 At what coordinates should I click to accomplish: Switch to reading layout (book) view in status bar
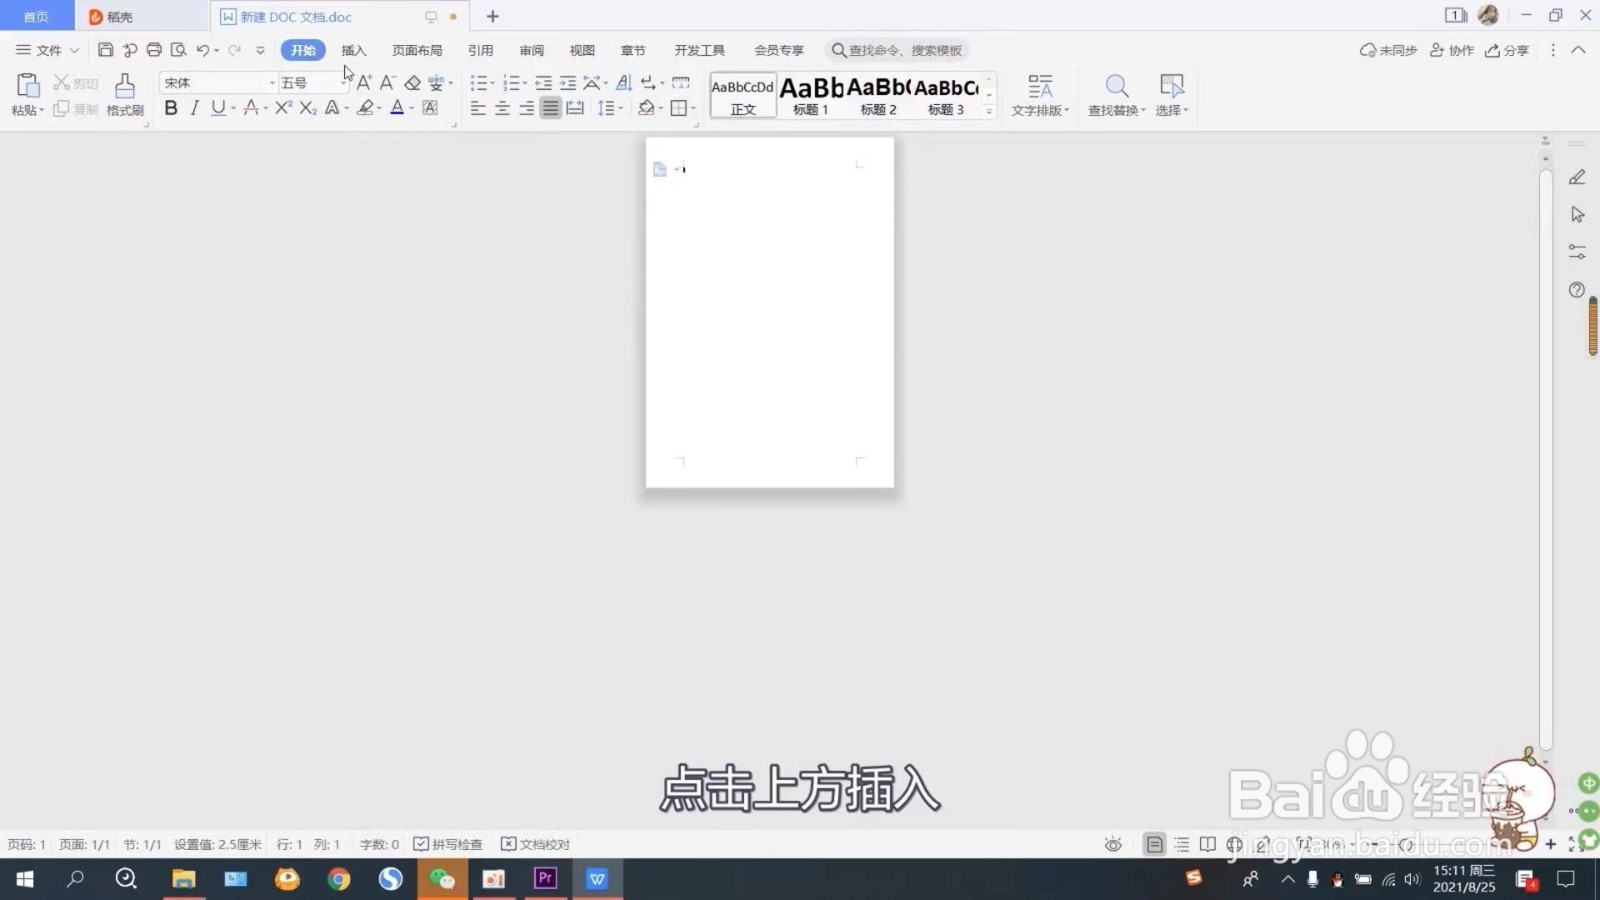point(1208,845)
